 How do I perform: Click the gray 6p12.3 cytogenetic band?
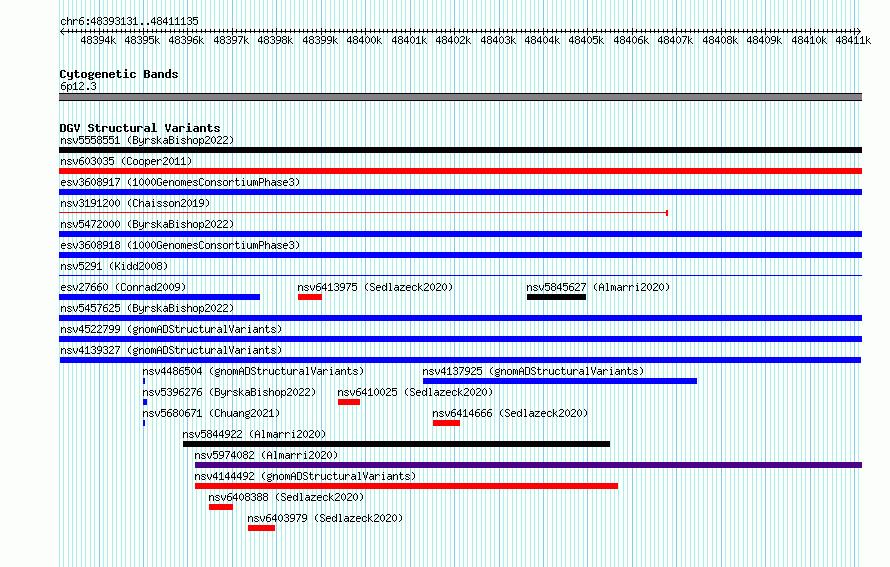(x=460, y=97)
